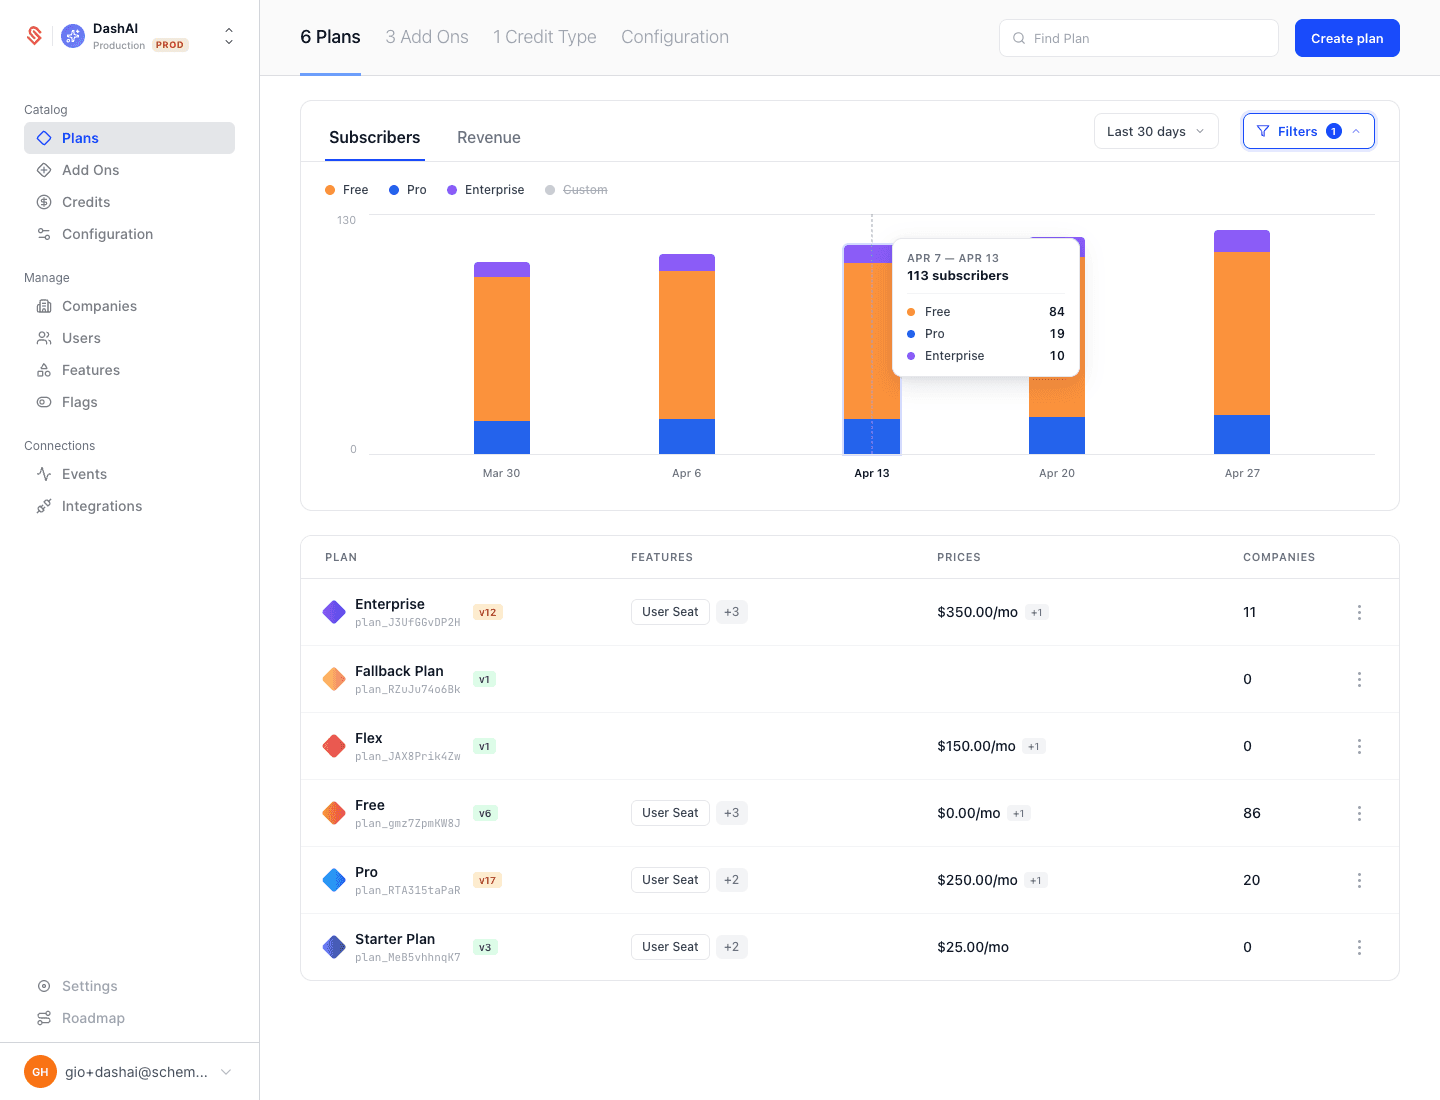The height and width of the screenshot is (1100, 1440).
Task: Open the Roadmap link
Action: tap(129, 1018)
